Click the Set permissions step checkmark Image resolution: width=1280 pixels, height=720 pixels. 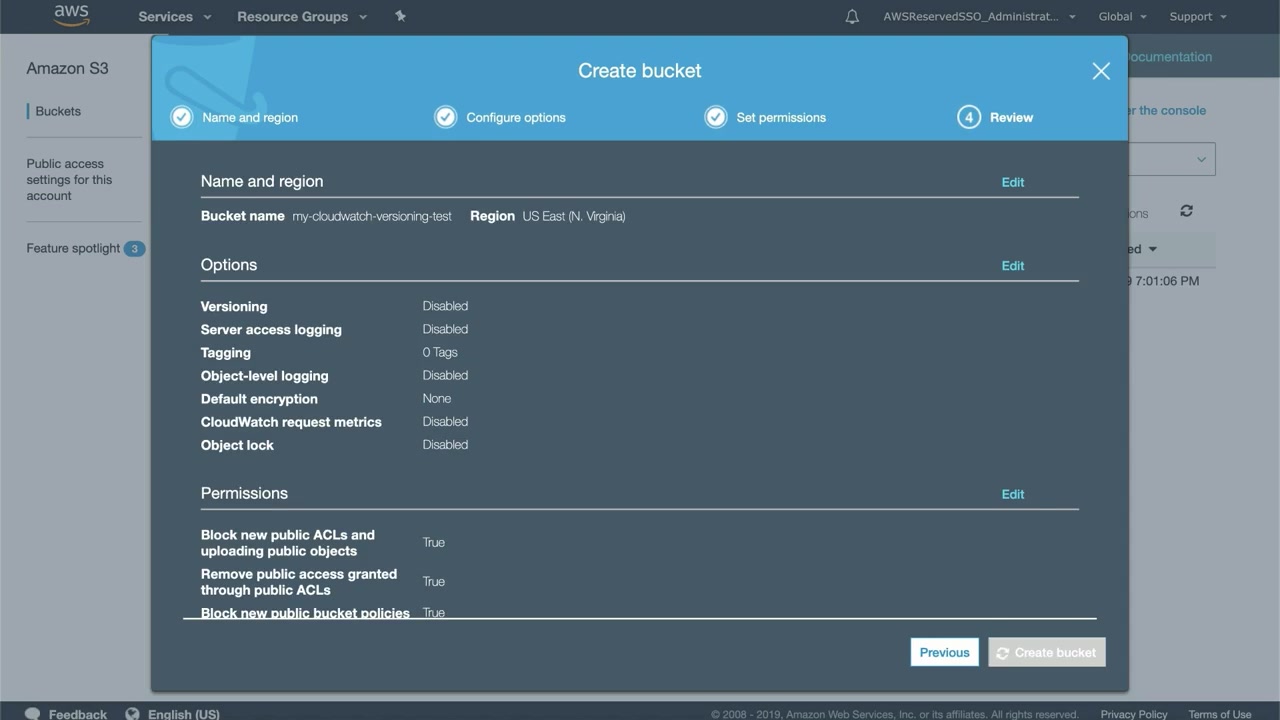(x=715, y=117)
